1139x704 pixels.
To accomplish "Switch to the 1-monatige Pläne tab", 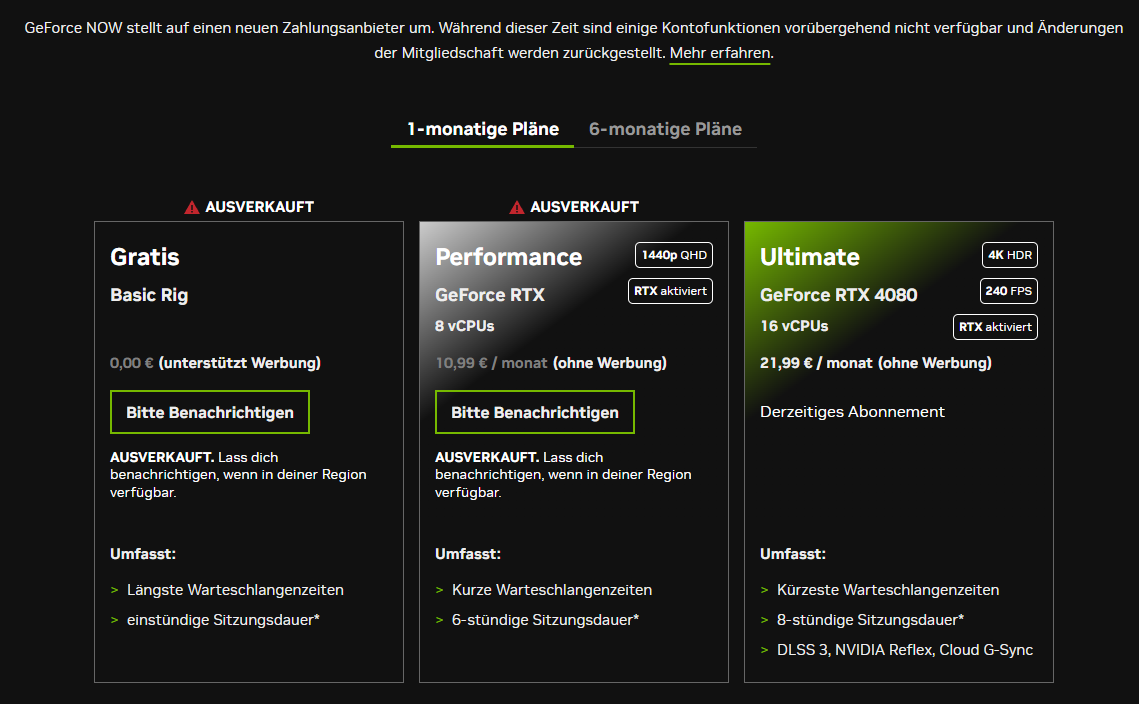I will (483, 129).
